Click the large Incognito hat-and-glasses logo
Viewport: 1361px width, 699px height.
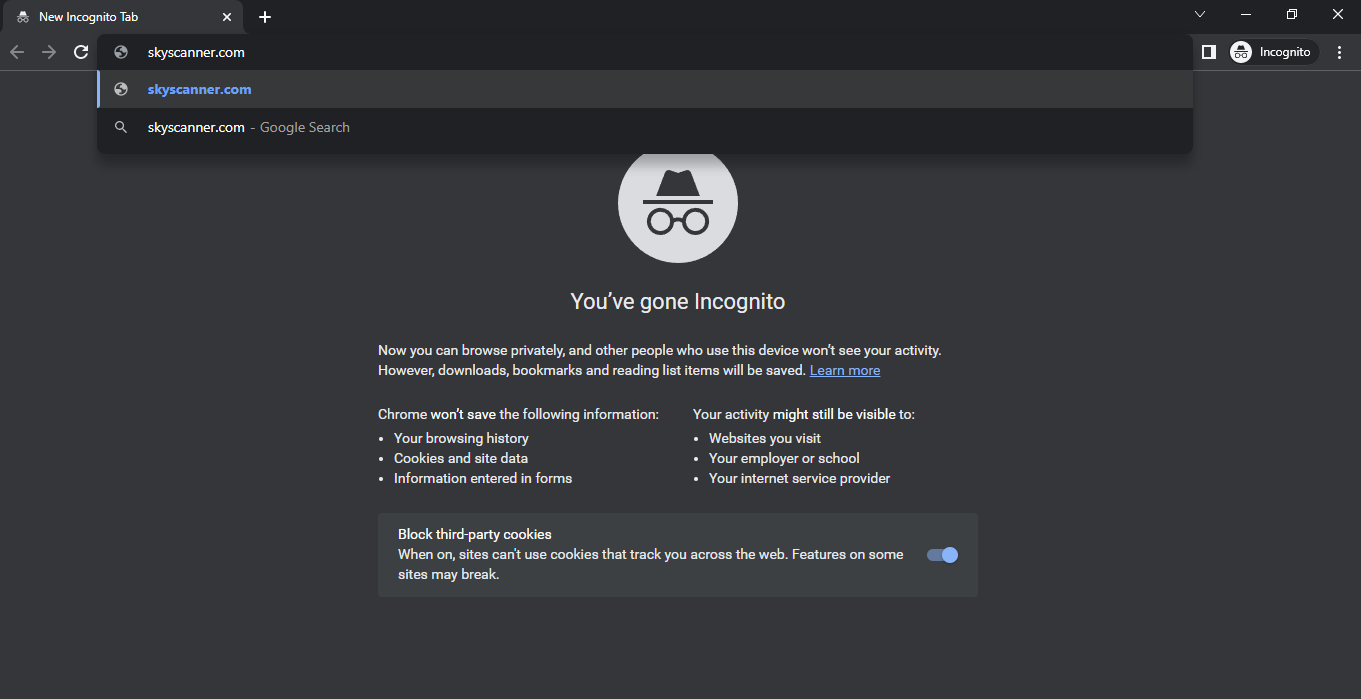(678, 203)
